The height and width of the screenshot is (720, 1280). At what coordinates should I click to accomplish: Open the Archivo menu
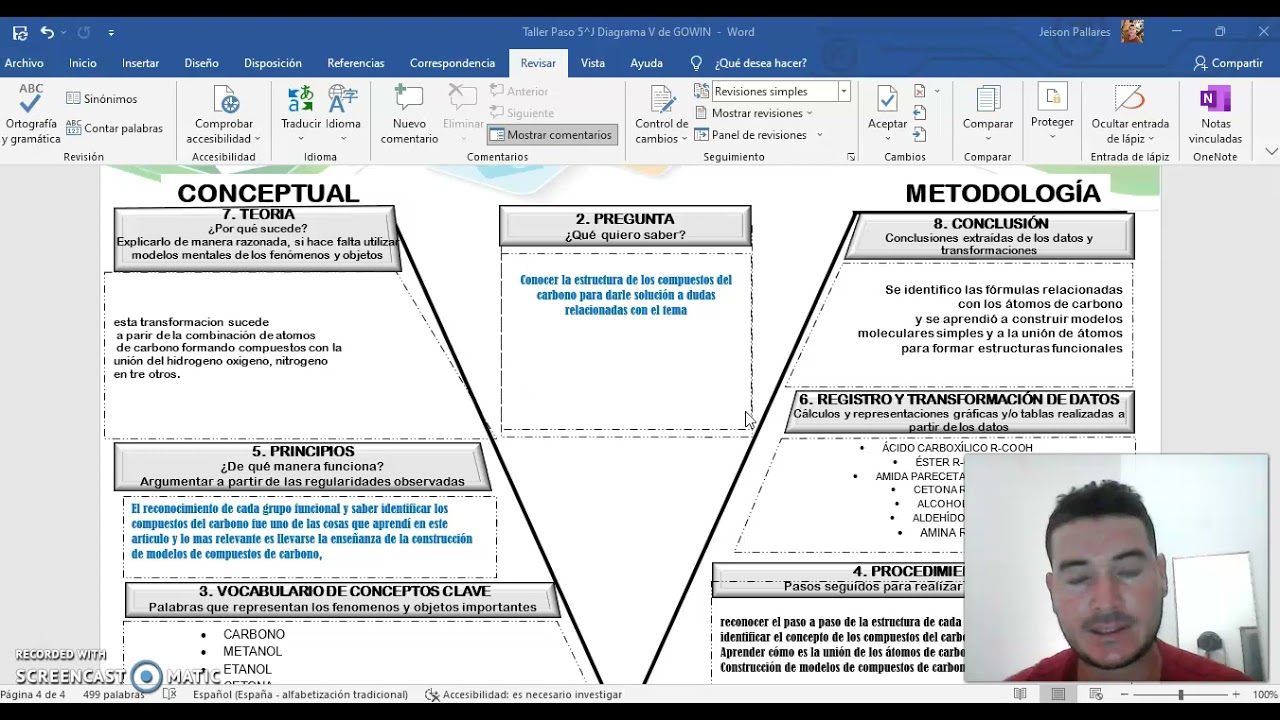(24, 63)
